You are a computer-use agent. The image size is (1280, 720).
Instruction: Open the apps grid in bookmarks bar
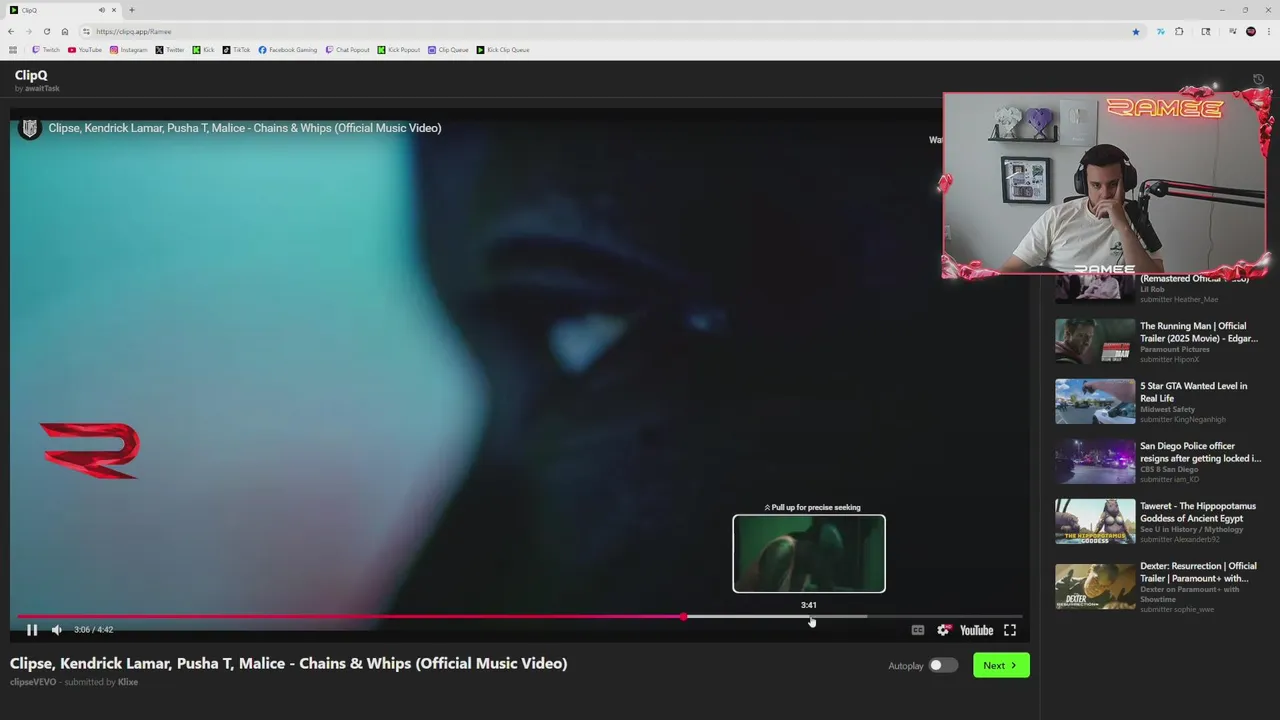tap(13, 50)
